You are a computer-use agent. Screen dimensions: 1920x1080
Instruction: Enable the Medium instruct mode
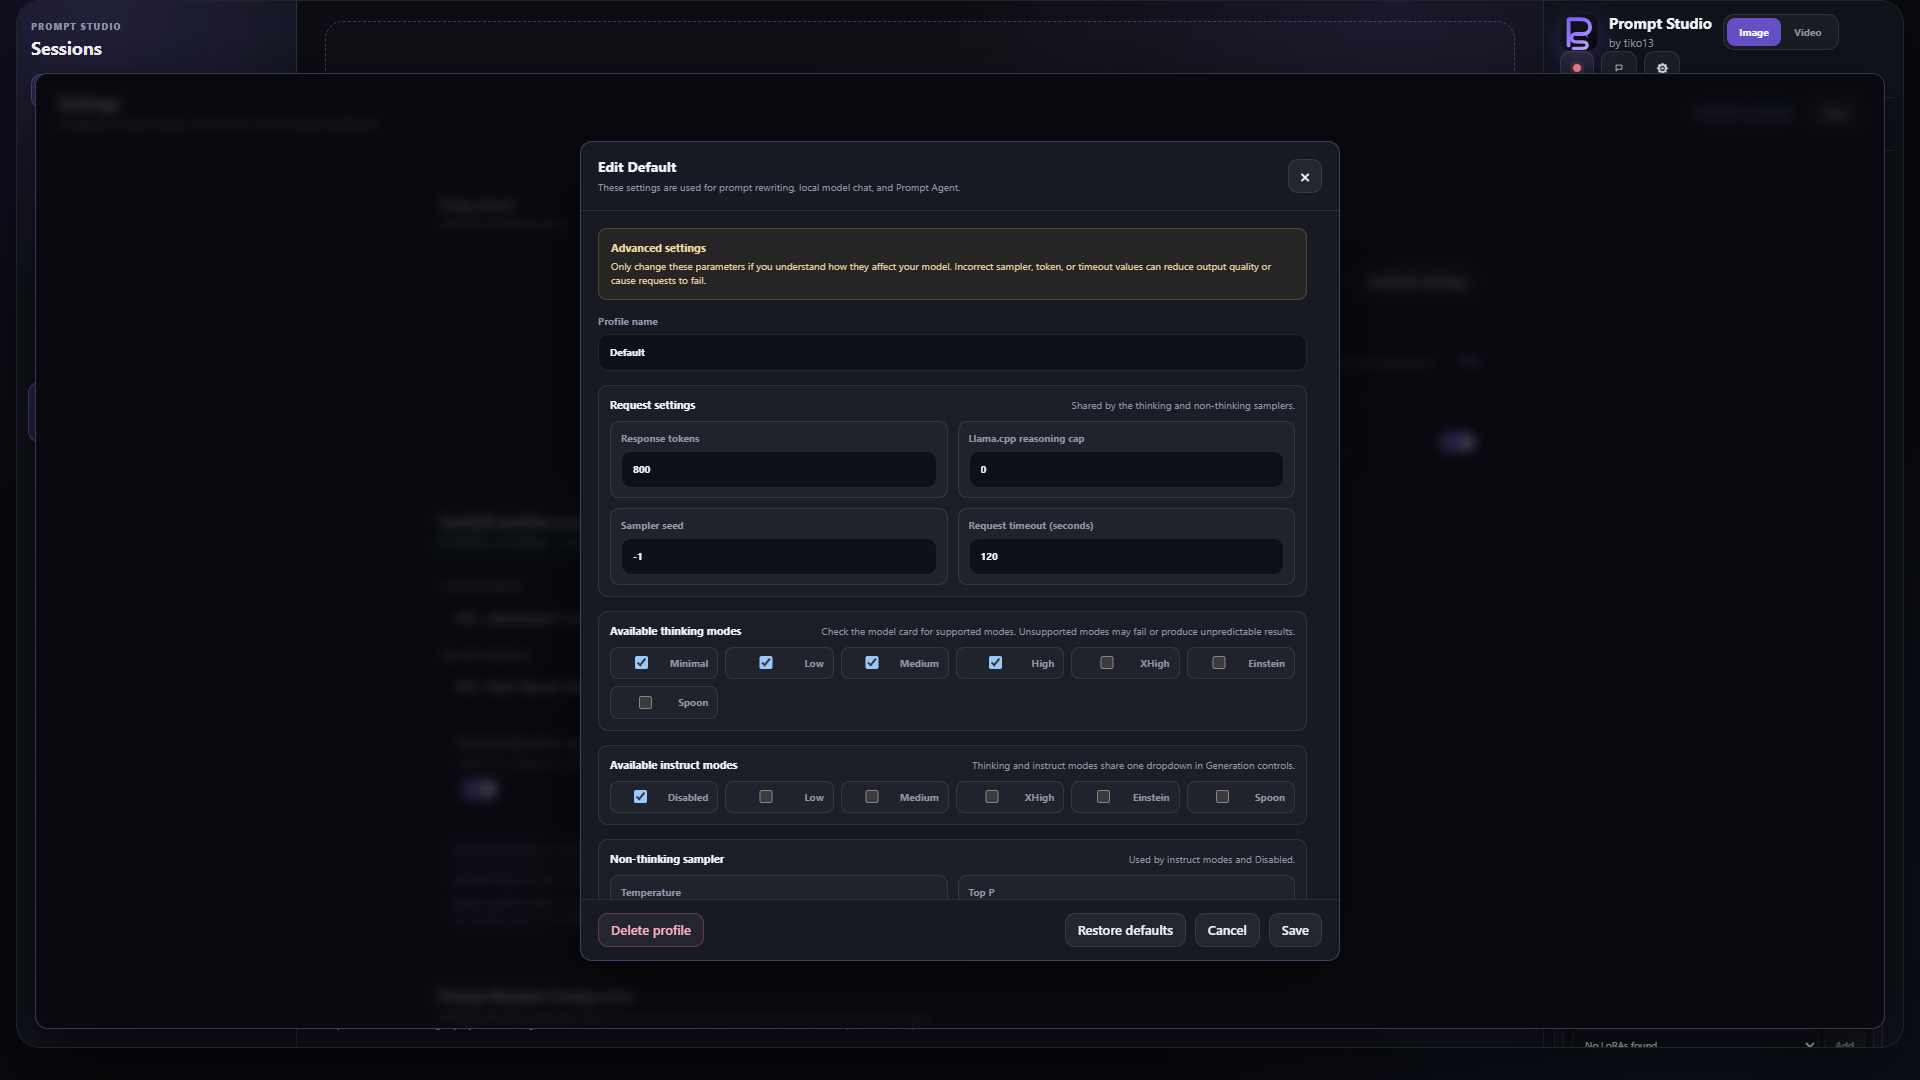tap(872, 797)
